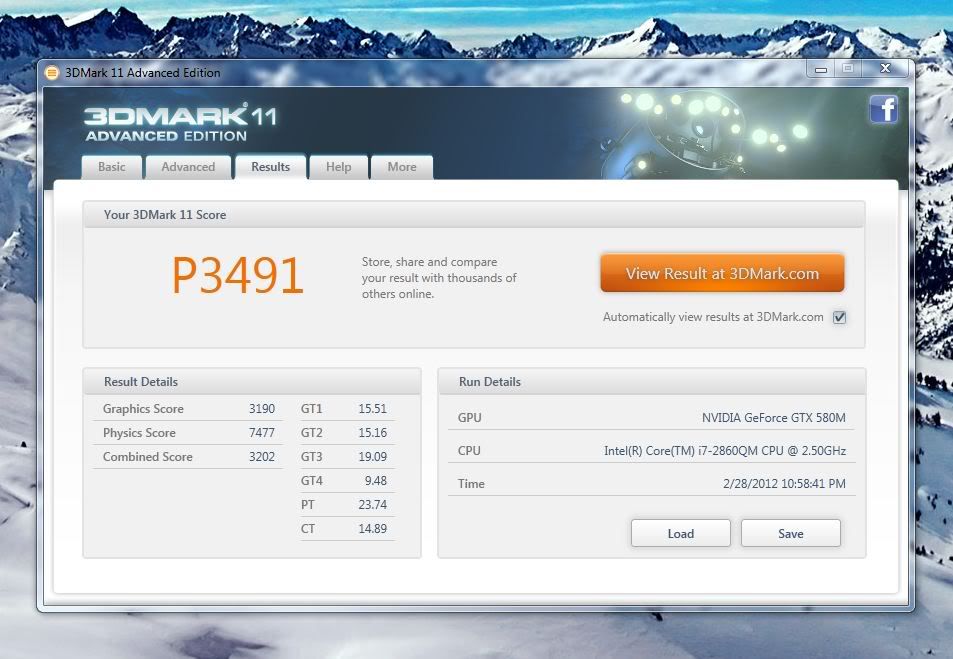Click the Combined Score row label
Image resolution: width=953 pixels, height=659 pixels.
[x=148, y=457]
